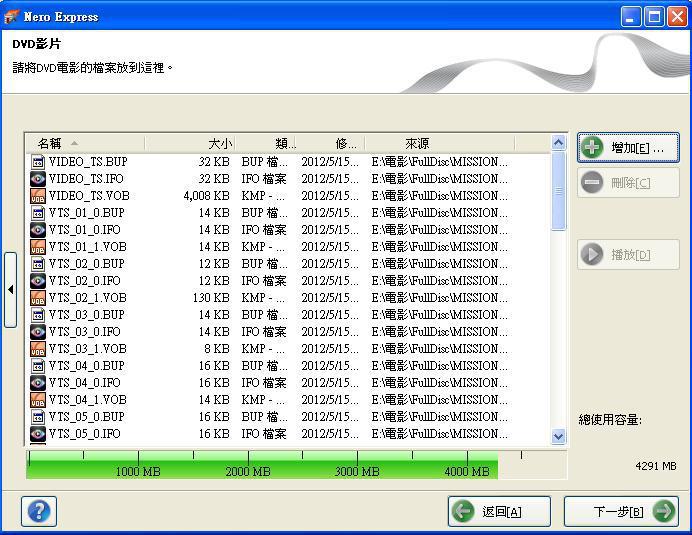Click the VTS_04_0.BUP file icon
This screenshot has width=692, height=535.
pyautogui.click(x=38, y=366)
